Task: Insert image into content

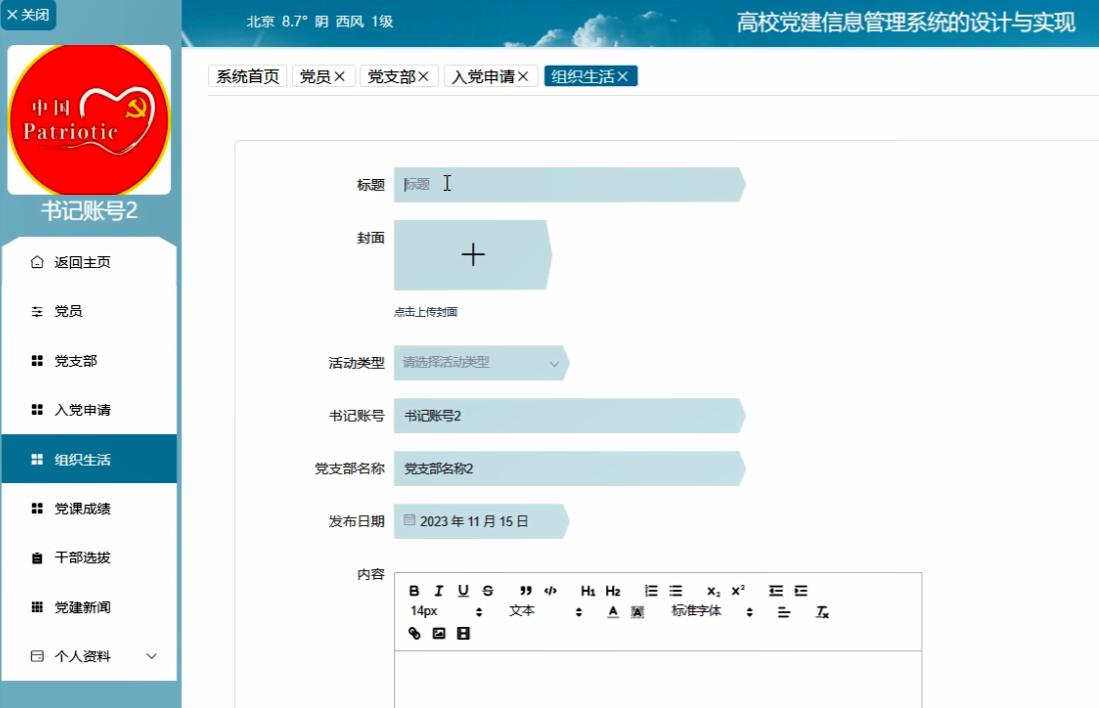Action: (439, 634)
